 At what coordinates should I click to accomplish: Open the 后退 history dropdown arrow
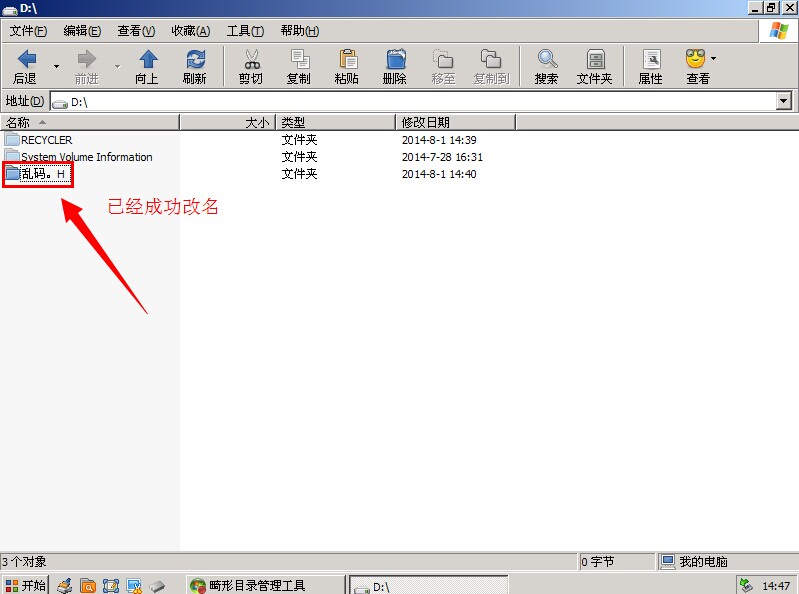click(57, 66)
